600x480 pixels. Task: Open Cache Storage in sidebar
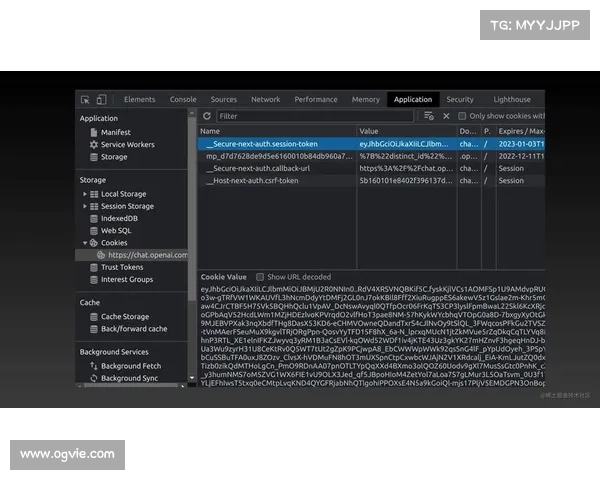coord(125,317)
